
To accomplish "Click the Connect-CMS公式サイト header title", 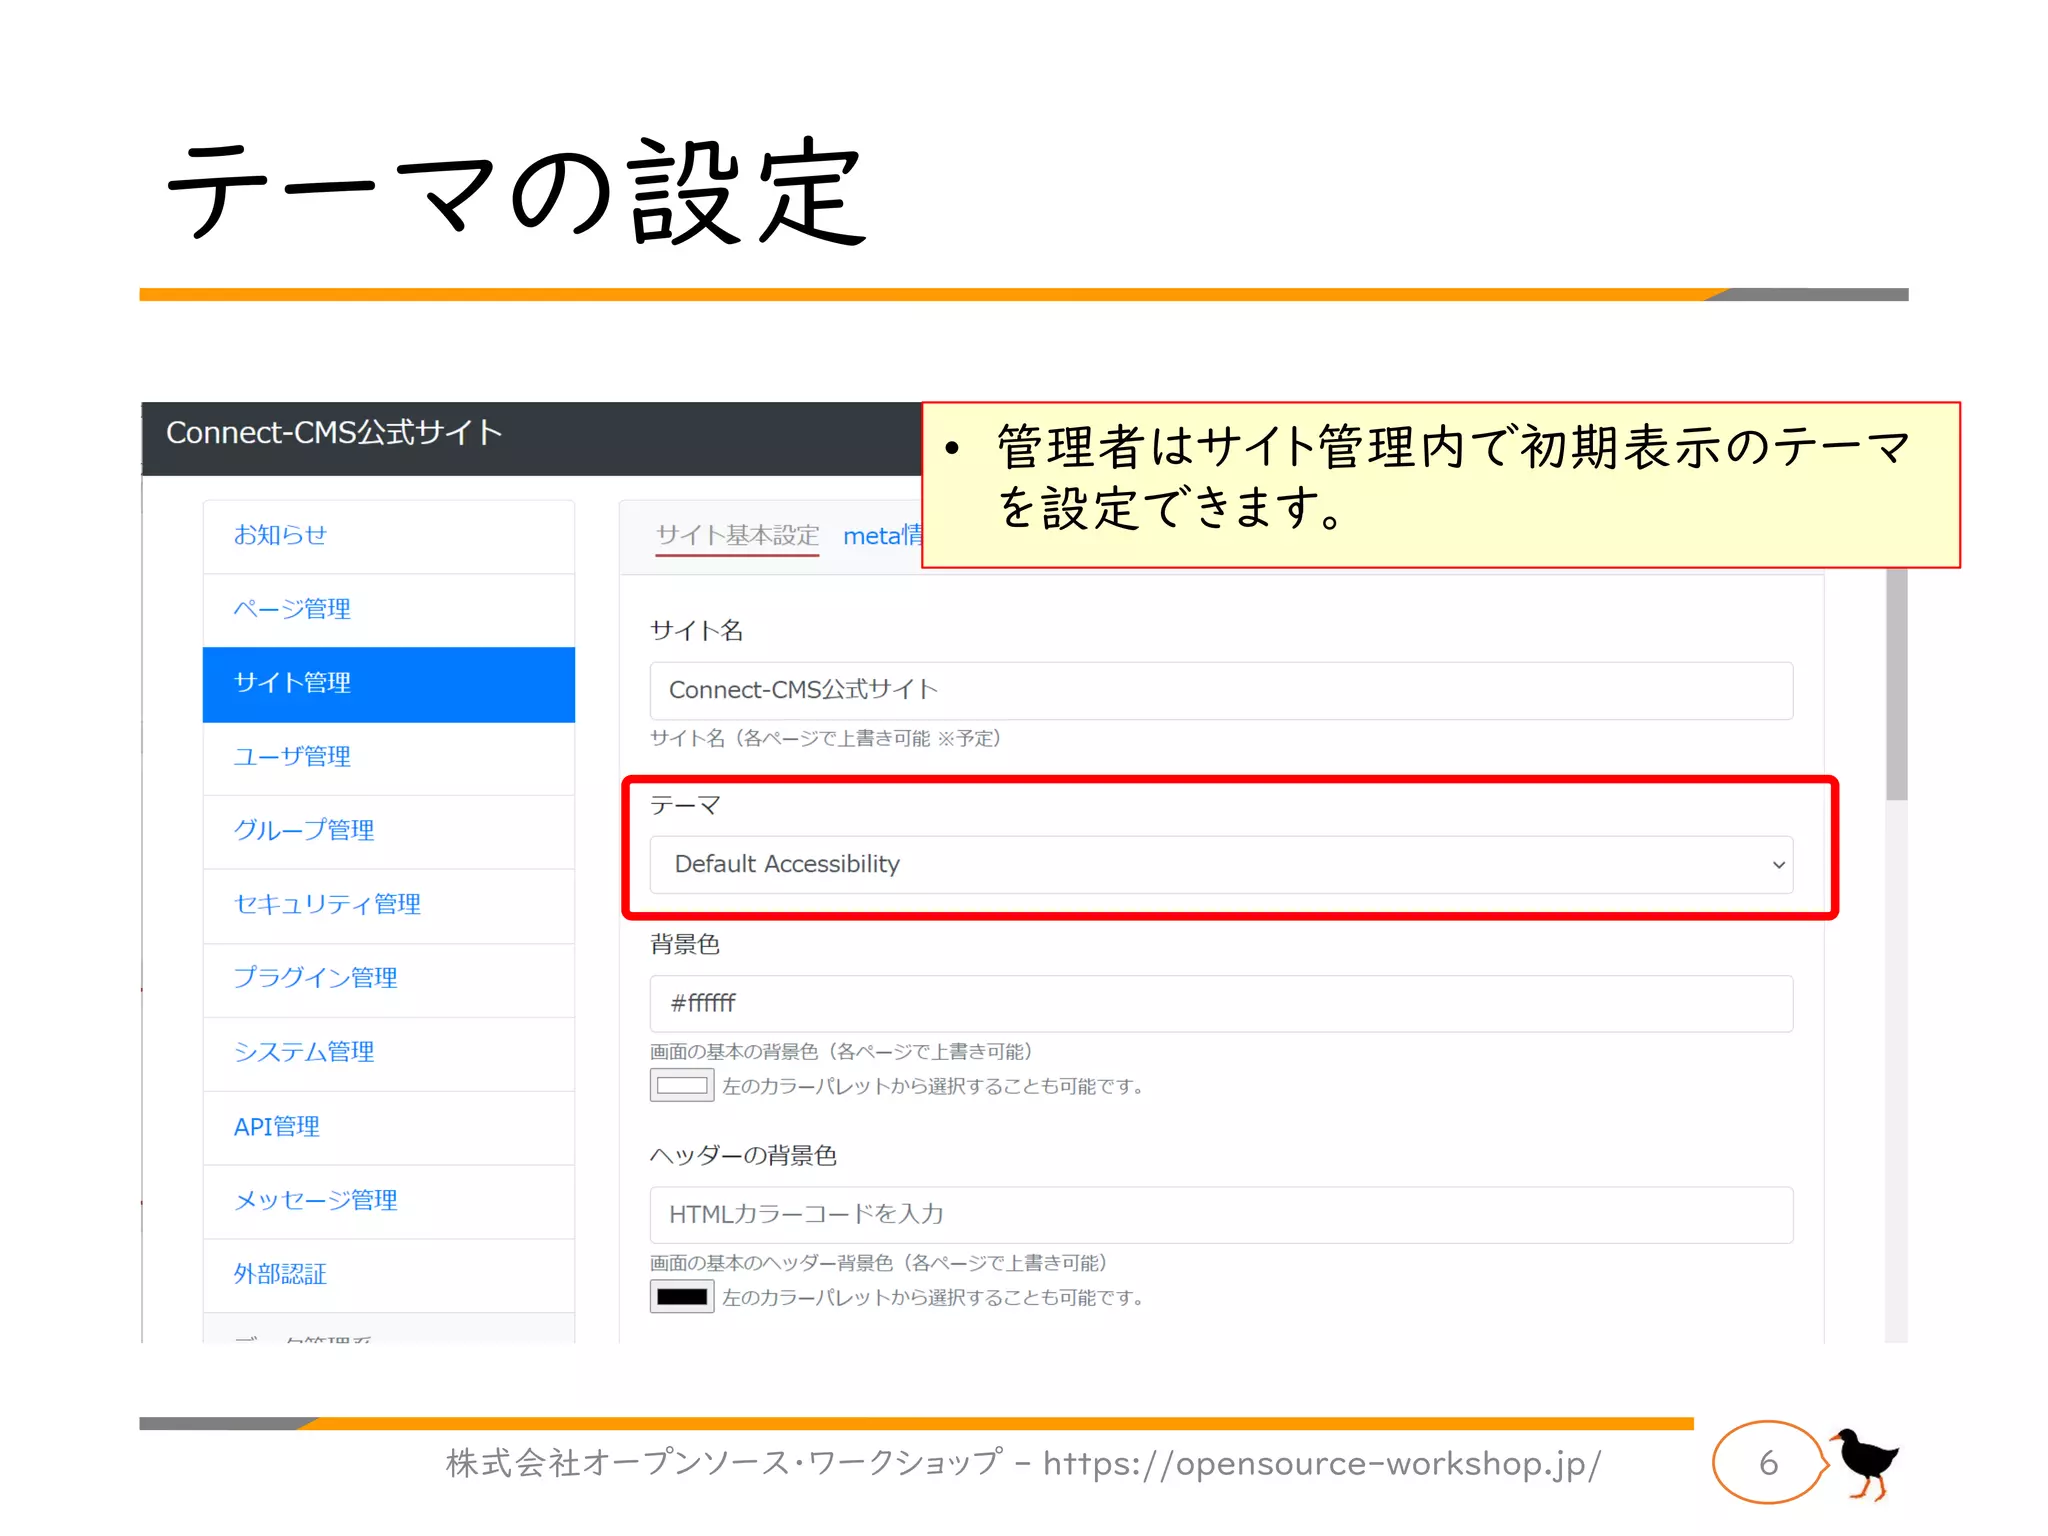I will 334,433.
